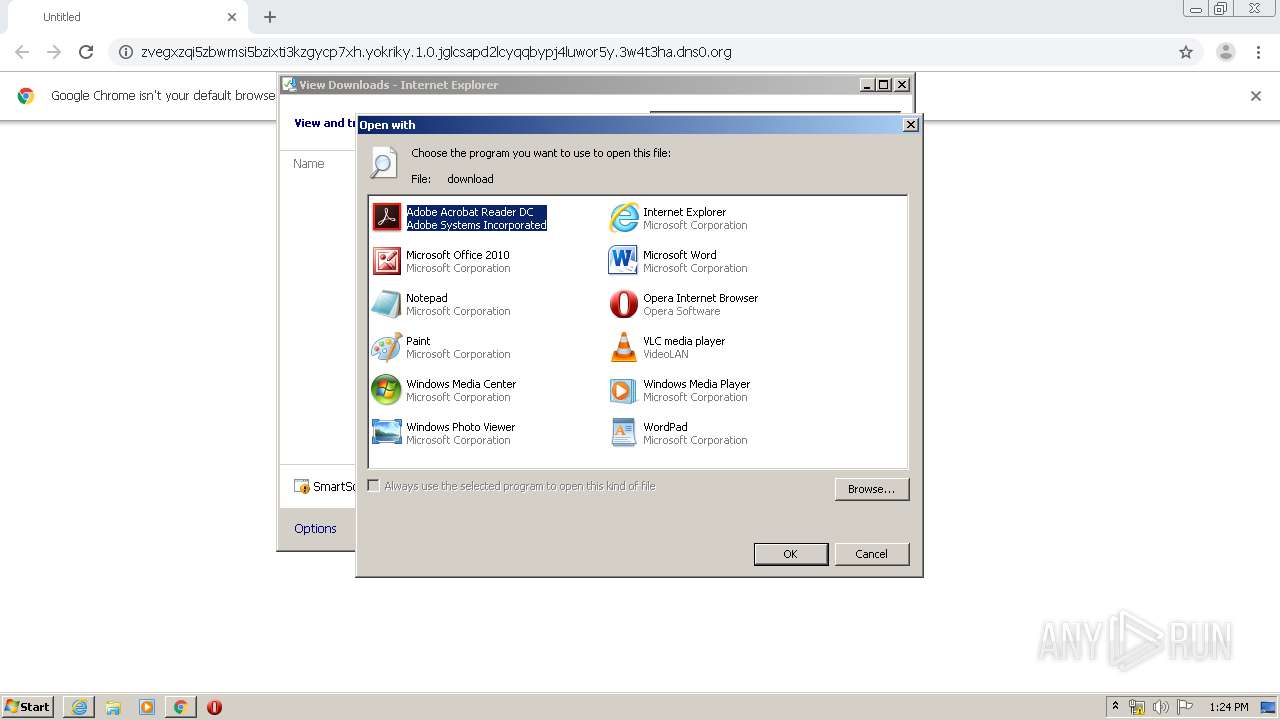This screenshot has height=720, width=1280.
Task: Select 'Adobe Acrobat Reader DC' text entry
Action: click(x=470, y=212)
